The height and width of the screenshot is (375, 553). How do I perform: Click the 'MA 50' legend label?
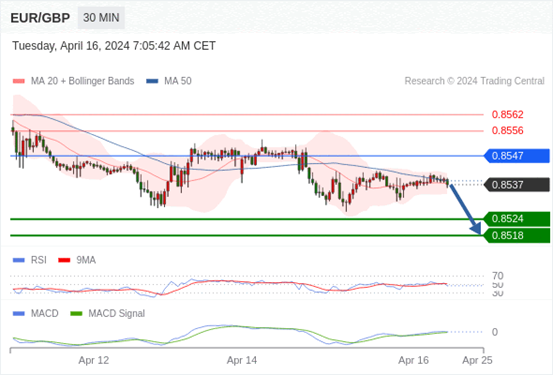click(178, 81)
